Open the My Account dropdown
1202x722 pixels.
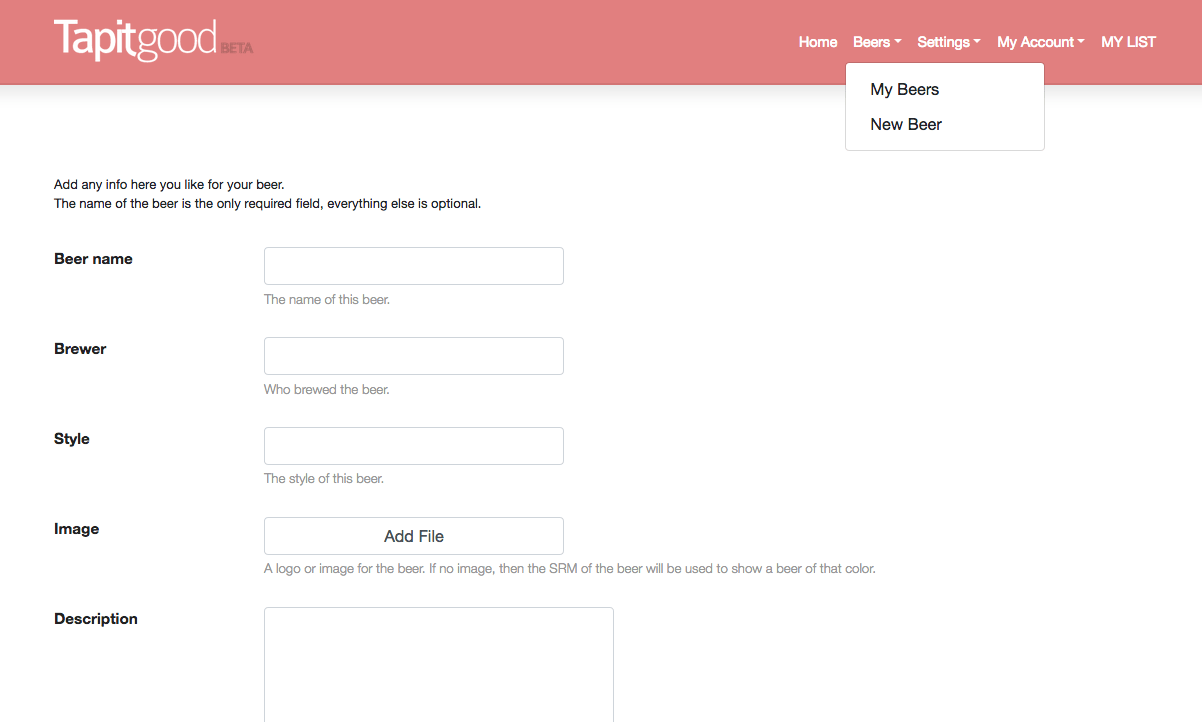1040,42
